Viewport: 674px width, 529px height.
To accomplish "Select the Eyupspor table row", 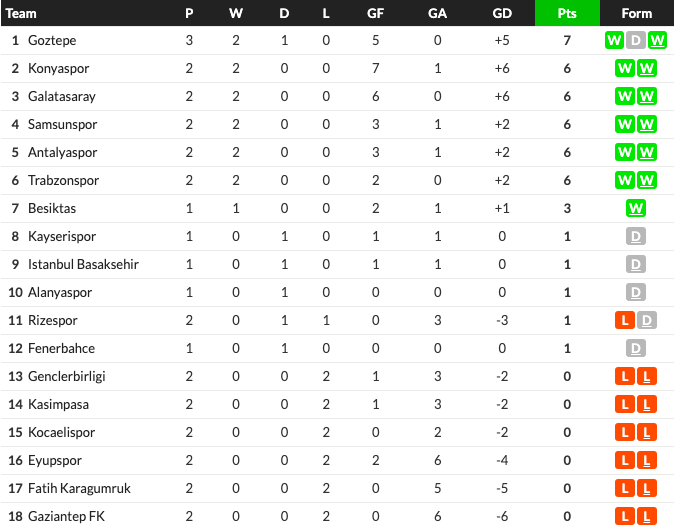I will click(337, 460).
